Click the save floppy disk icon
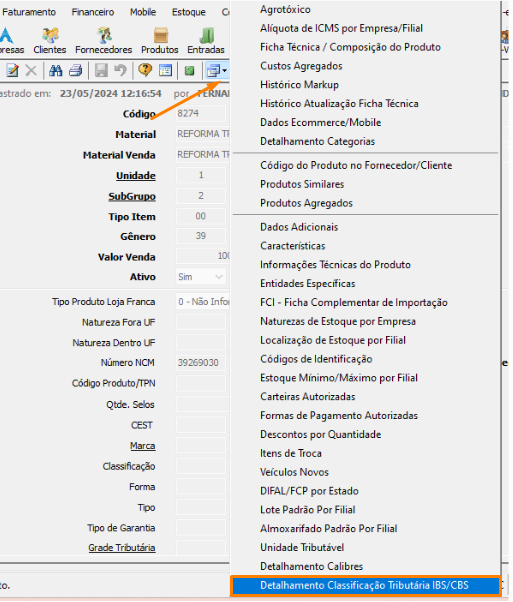This screenshot has height=602, width=513. 101,70
